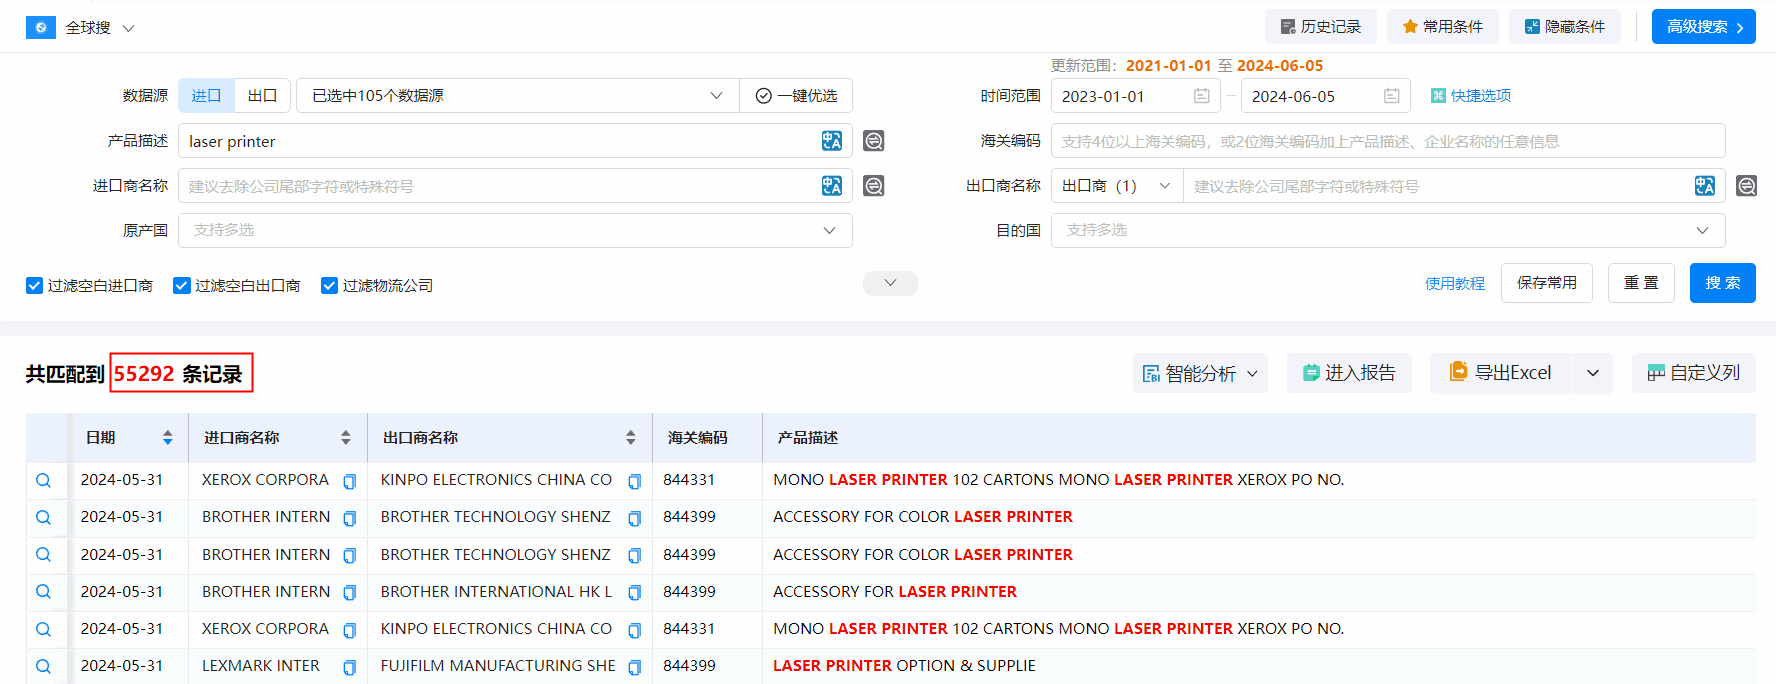Click translate icon in importer name field

click(831, 186)
